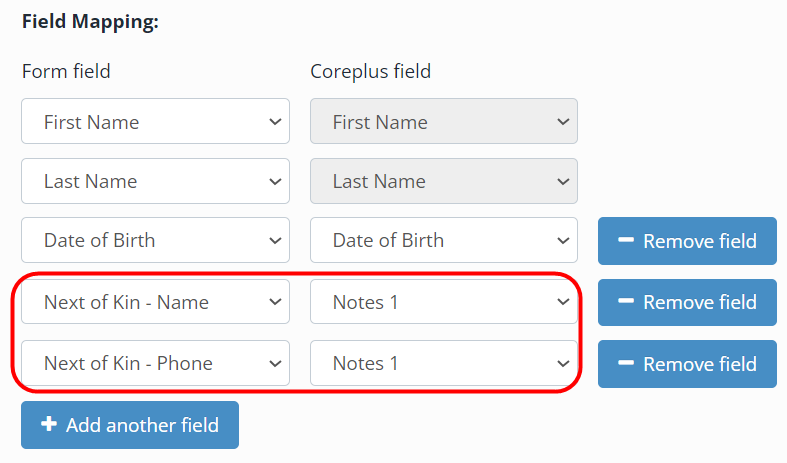Click minus icon beside Date of Birth mapping
787x463 pixels.
[625, 240]
